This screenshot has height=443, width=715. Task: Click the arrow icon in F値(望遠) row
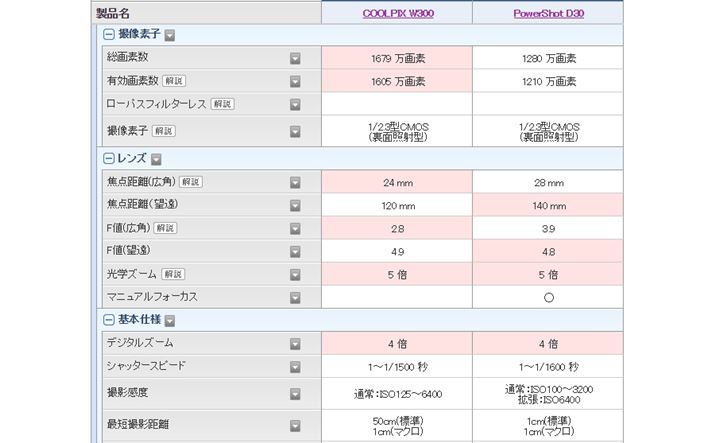pos(295,252)
